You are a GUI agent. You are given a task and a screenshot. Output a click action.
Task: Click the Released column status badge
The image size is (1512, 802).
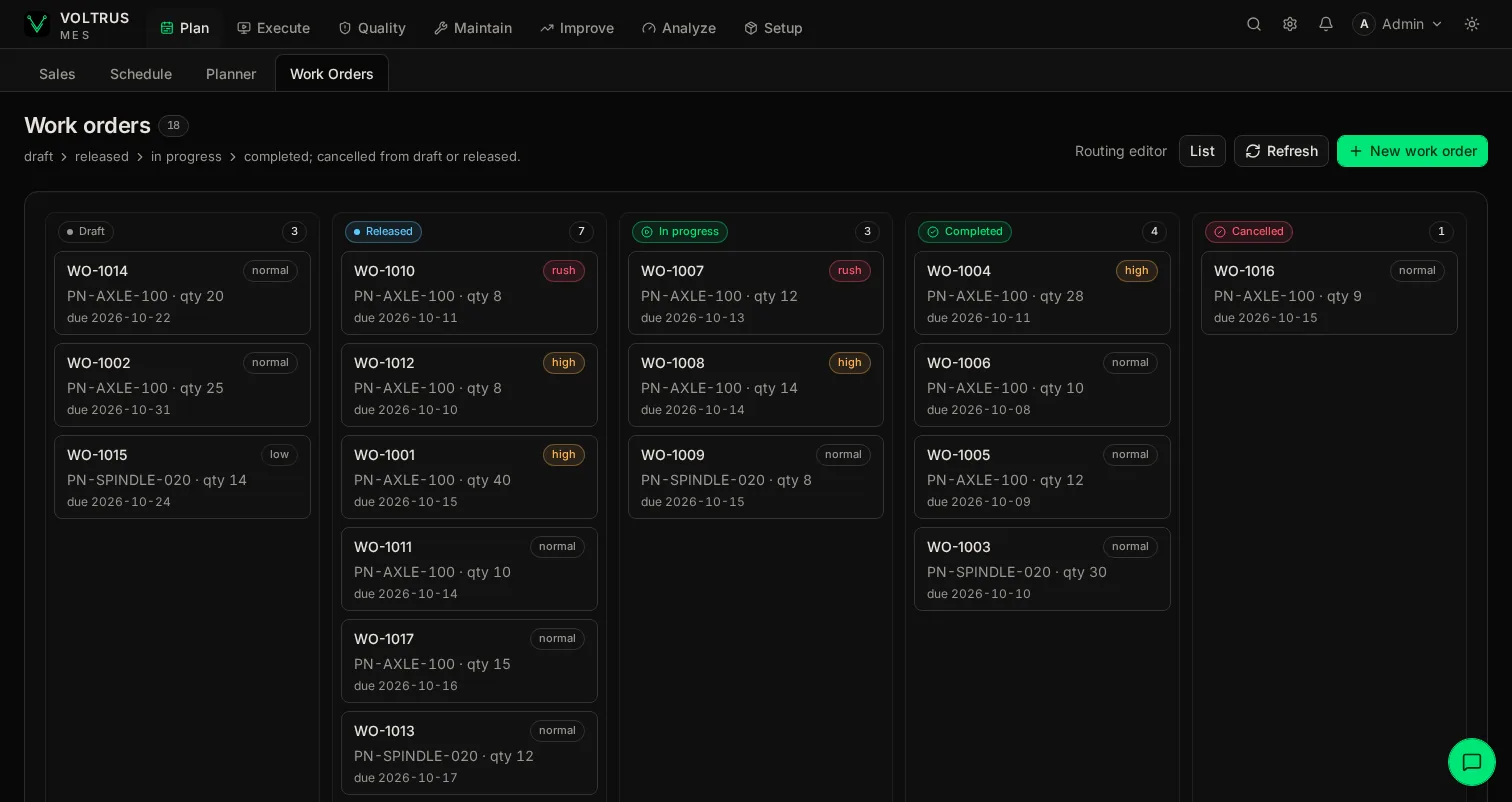pyautogui.click(x=383, y=232)
